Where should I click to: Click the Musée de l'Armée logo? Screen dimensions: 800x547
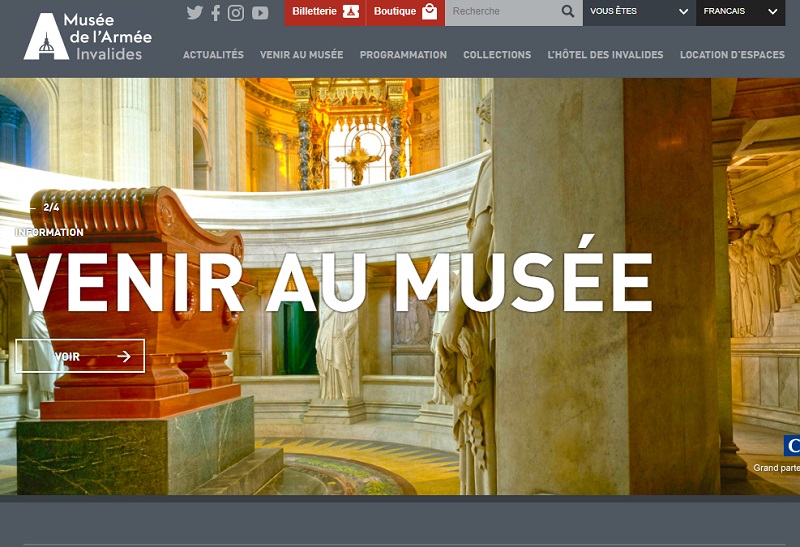pos(88,36)
